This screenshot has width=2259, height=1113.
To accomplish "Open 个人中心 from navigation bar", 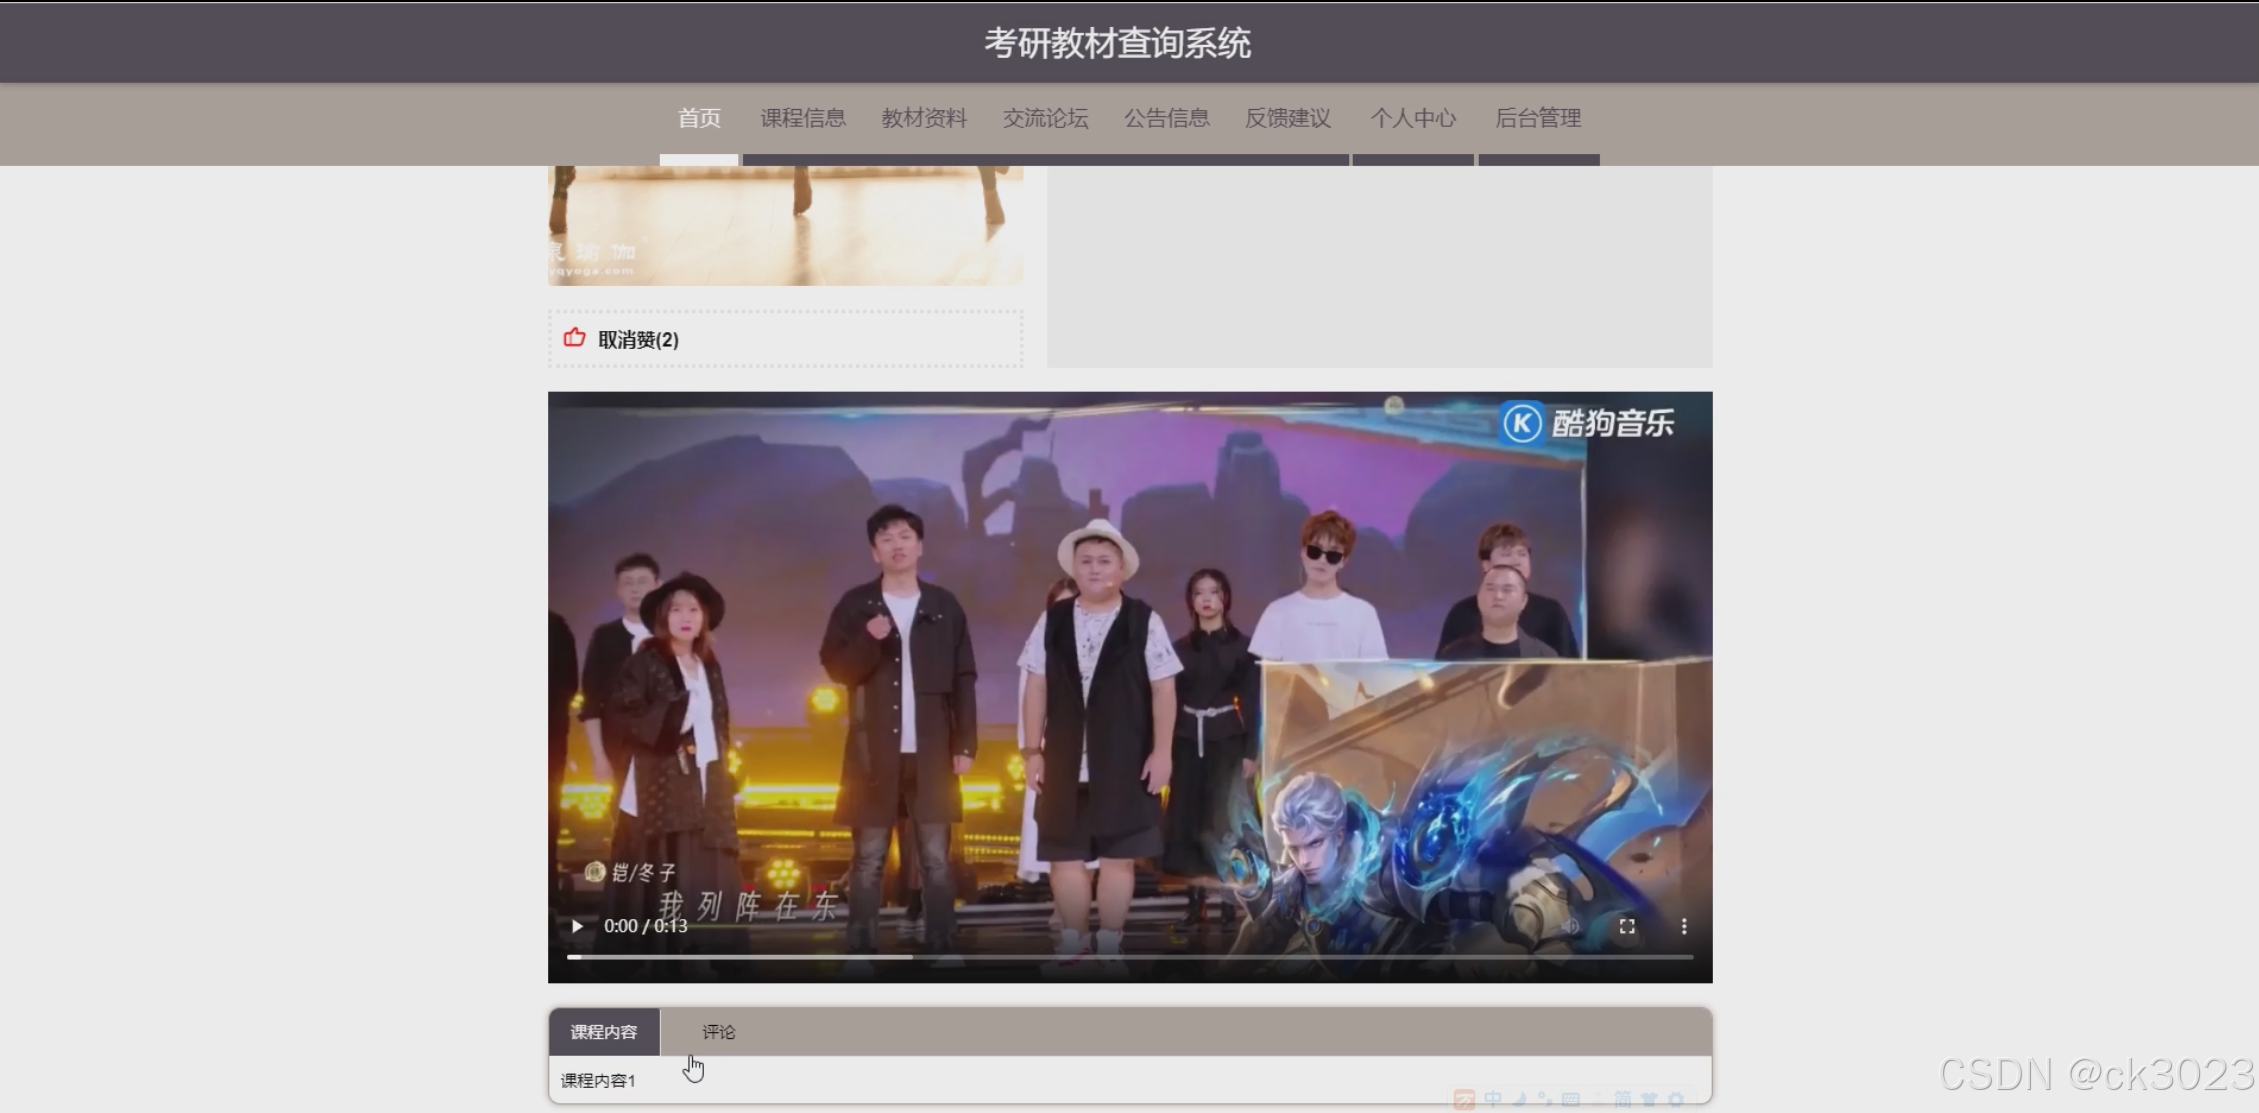I will pyautogui.click(x=1412, y=118).
